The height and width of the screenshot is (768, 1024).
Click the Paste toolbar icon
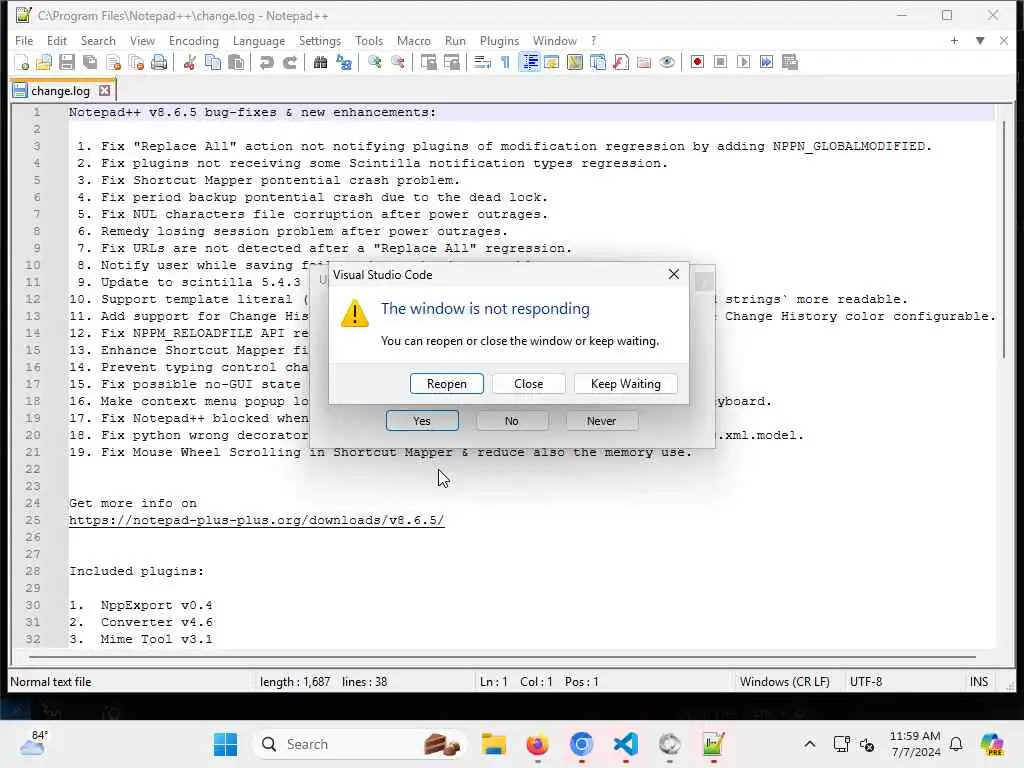point(236,63)
